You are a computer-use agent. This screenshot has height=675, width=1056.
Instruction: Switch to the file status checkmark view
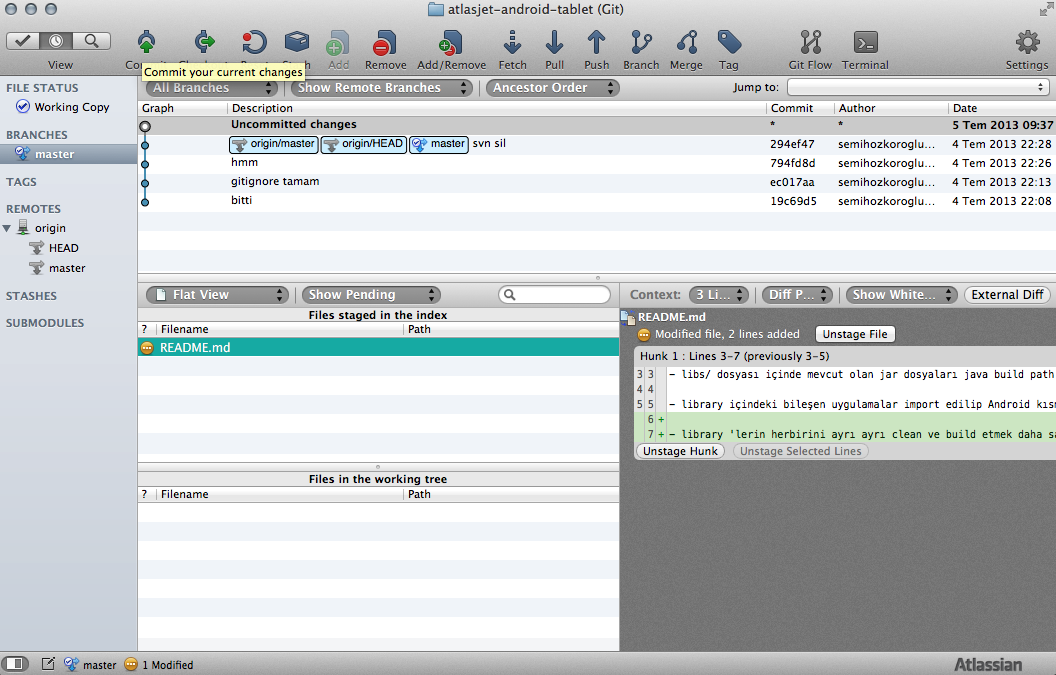tap(23, 41)
